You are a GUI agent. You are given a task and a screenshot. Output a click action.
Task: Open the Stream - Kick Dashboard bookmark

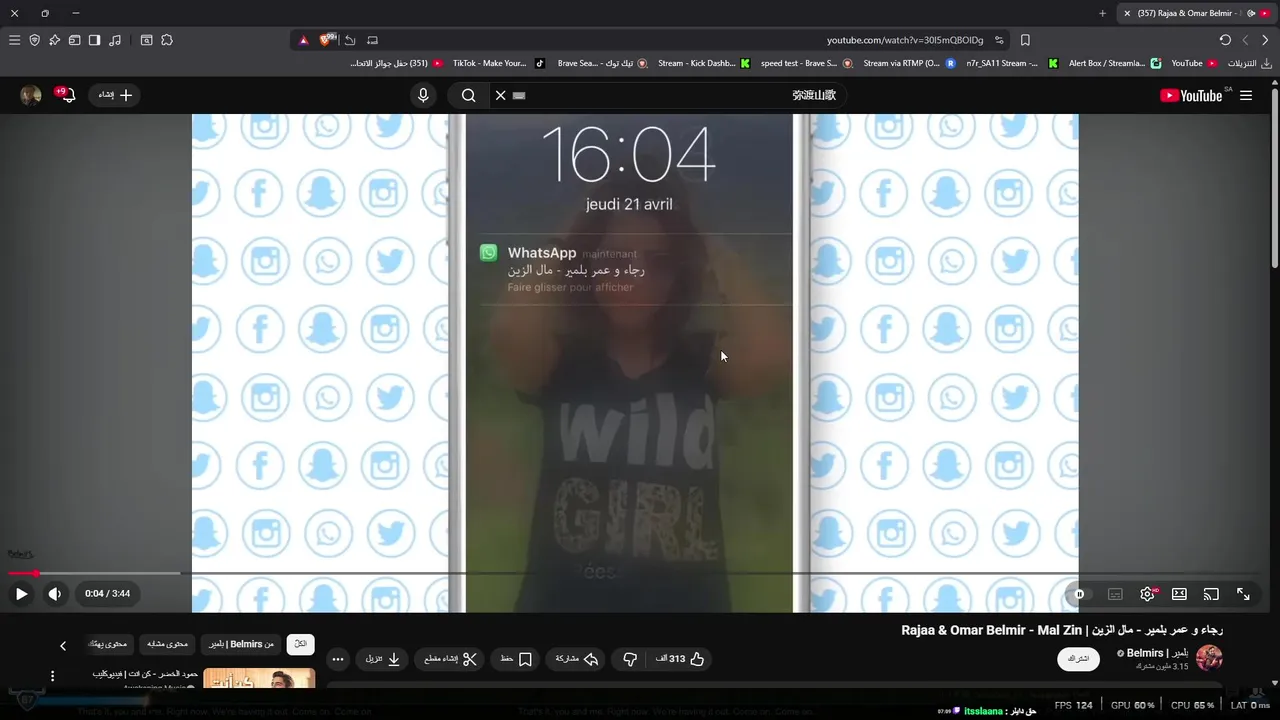click(x=703, y=63)
